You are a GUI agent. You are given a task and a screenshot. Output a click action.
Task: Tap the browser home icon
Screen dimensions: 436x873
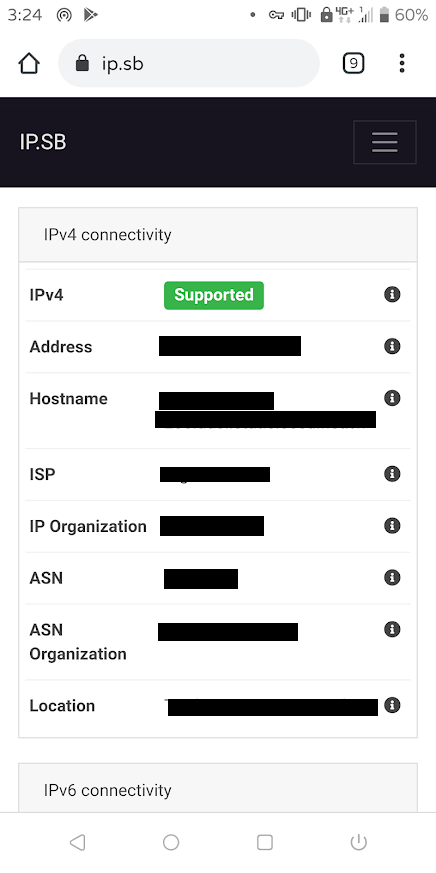click(29, 63)
